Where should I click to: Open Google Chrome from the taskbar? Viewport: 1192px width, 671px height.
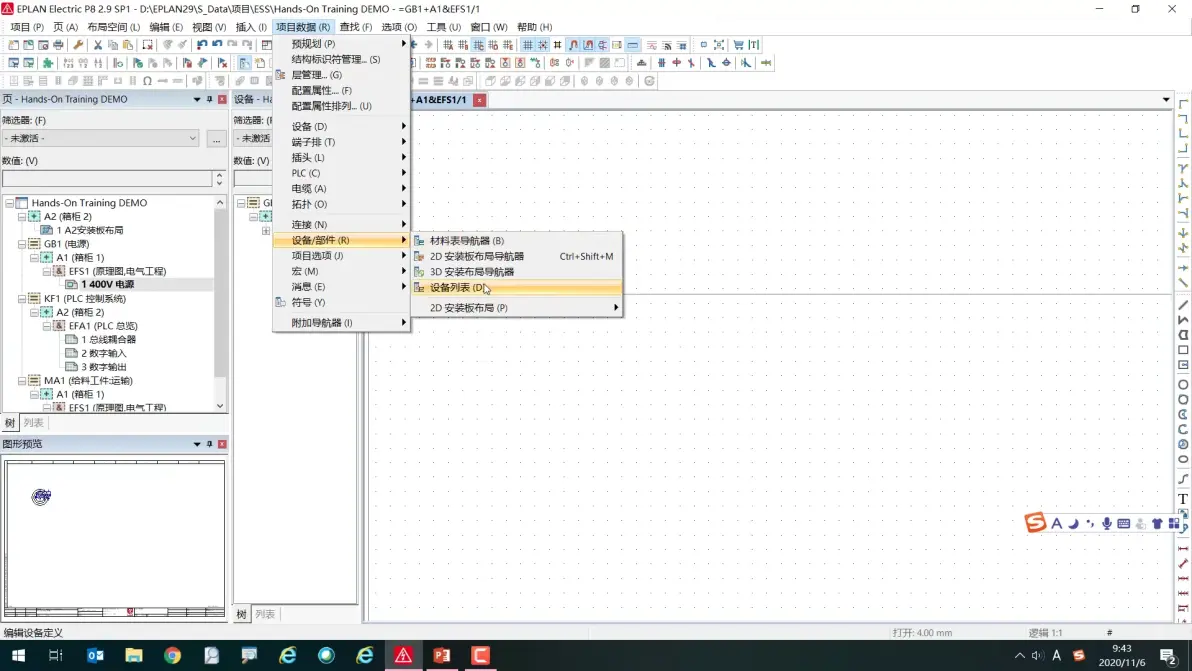click(173, 655)
